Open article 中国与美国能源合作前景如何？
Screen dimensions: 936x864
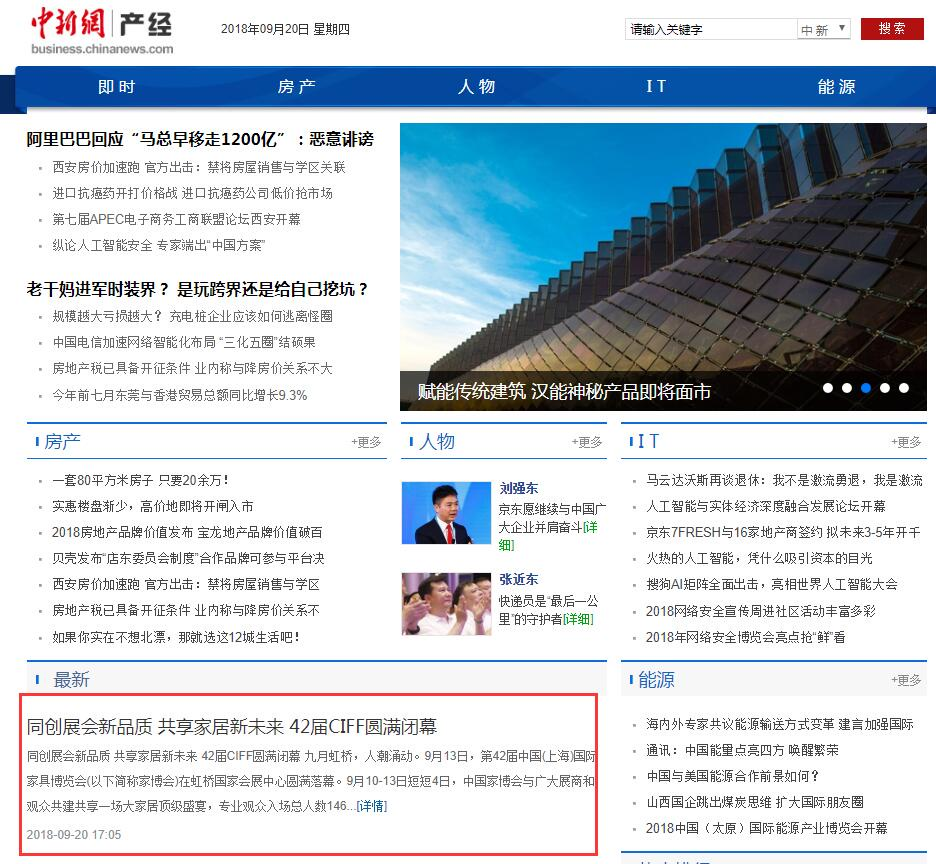(733, 776)
